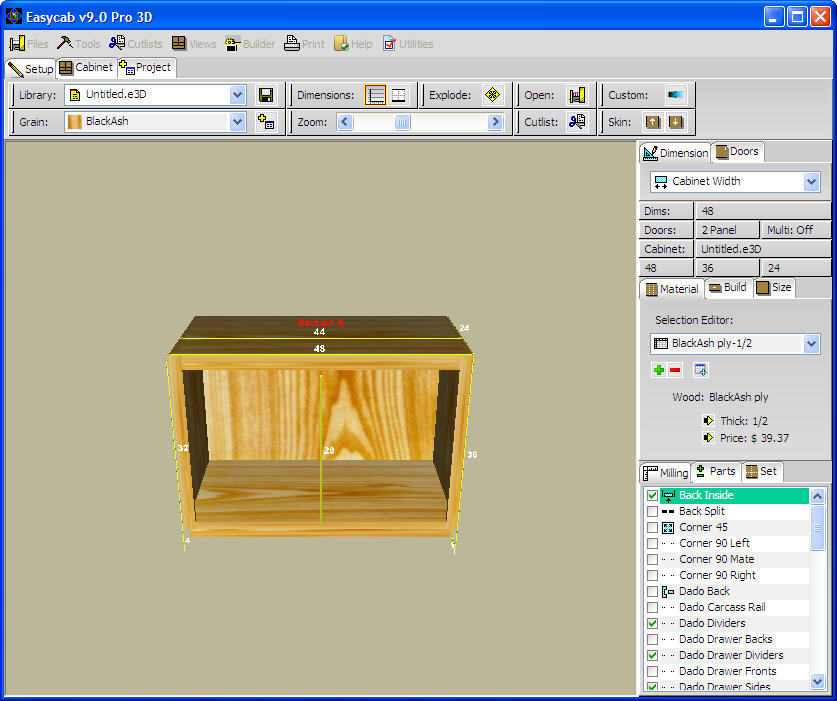Toggle the Dado Dividers checkbox
The image size is (837, 701).
(653, 624)
